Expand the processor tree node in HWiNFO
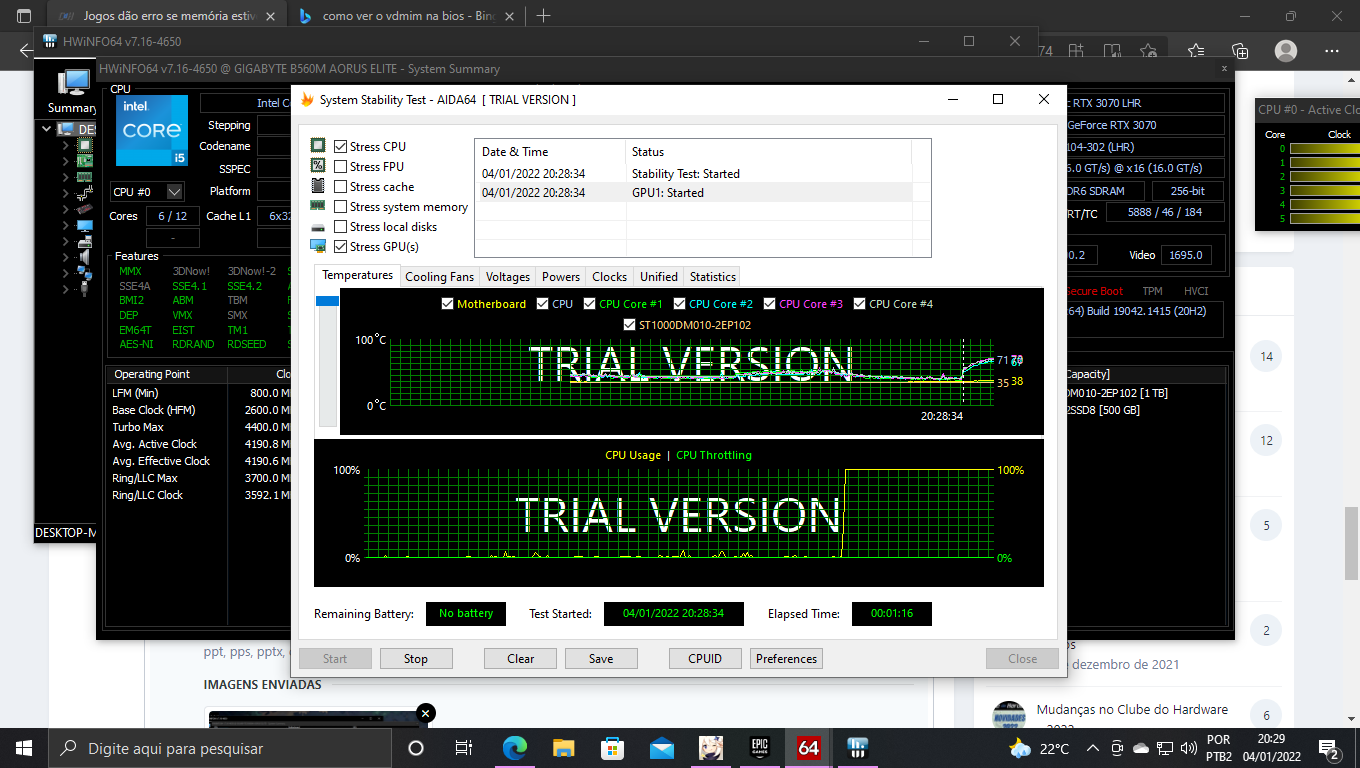1360x768 pixels. tap(66, 145)
